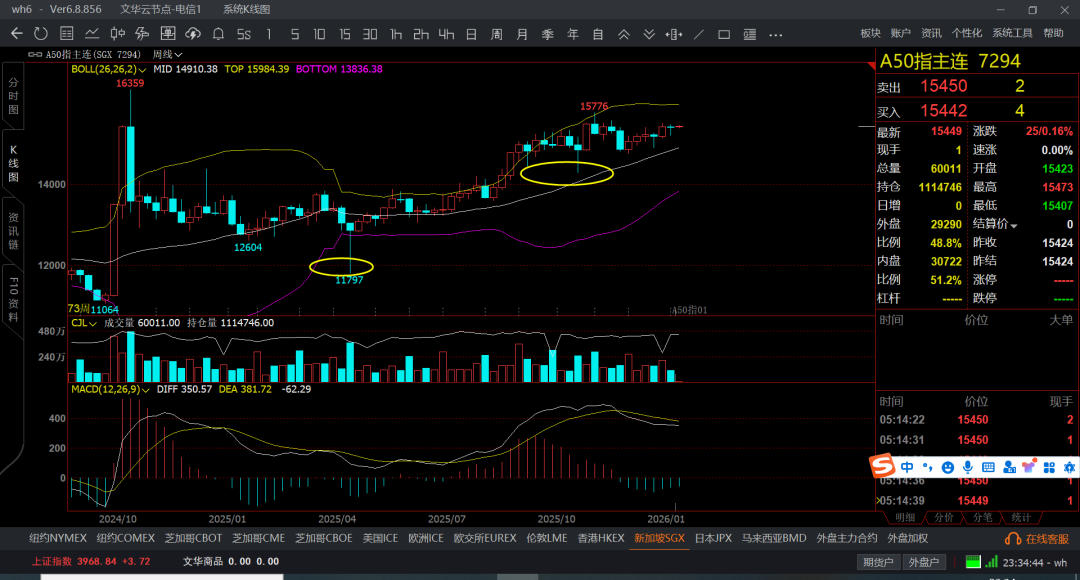Select the custom 自 period
The width and height of the screenshot is (1080, 580).
pos(598,34)
